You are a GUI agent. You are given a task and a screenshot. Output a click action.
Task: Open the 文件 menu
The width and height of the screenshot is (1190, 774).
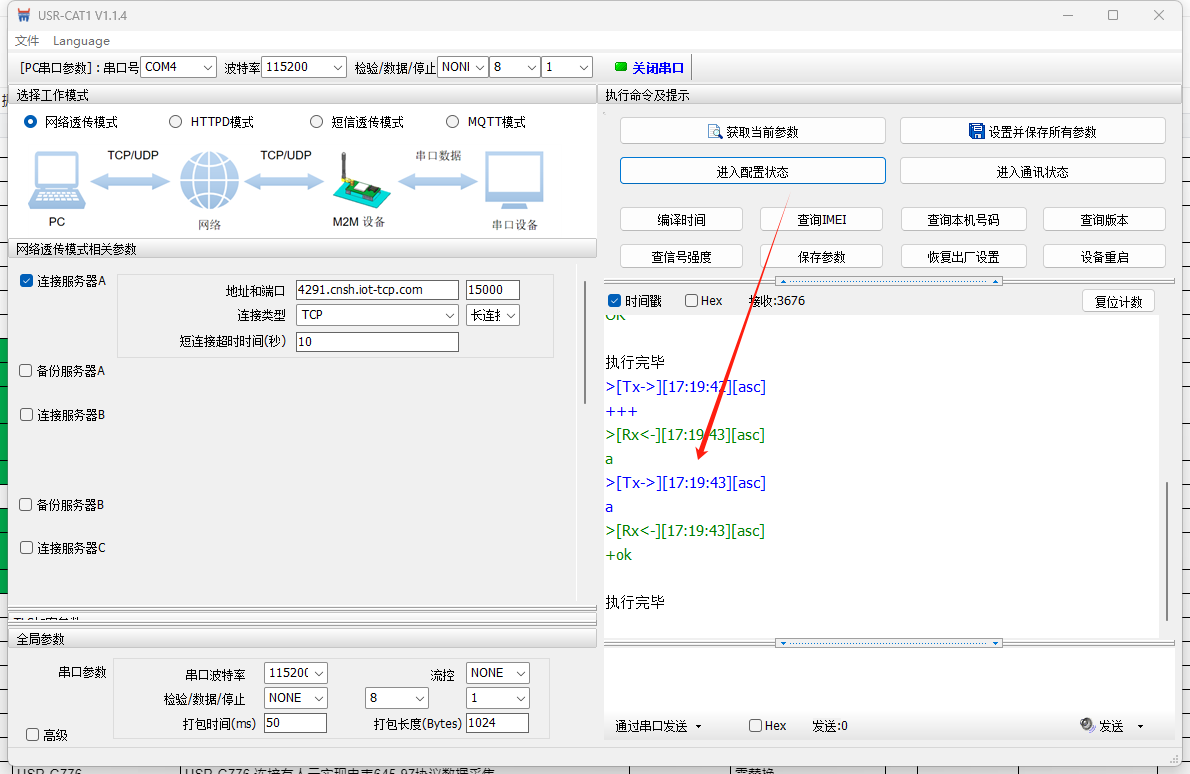click(x=27, y=41)
